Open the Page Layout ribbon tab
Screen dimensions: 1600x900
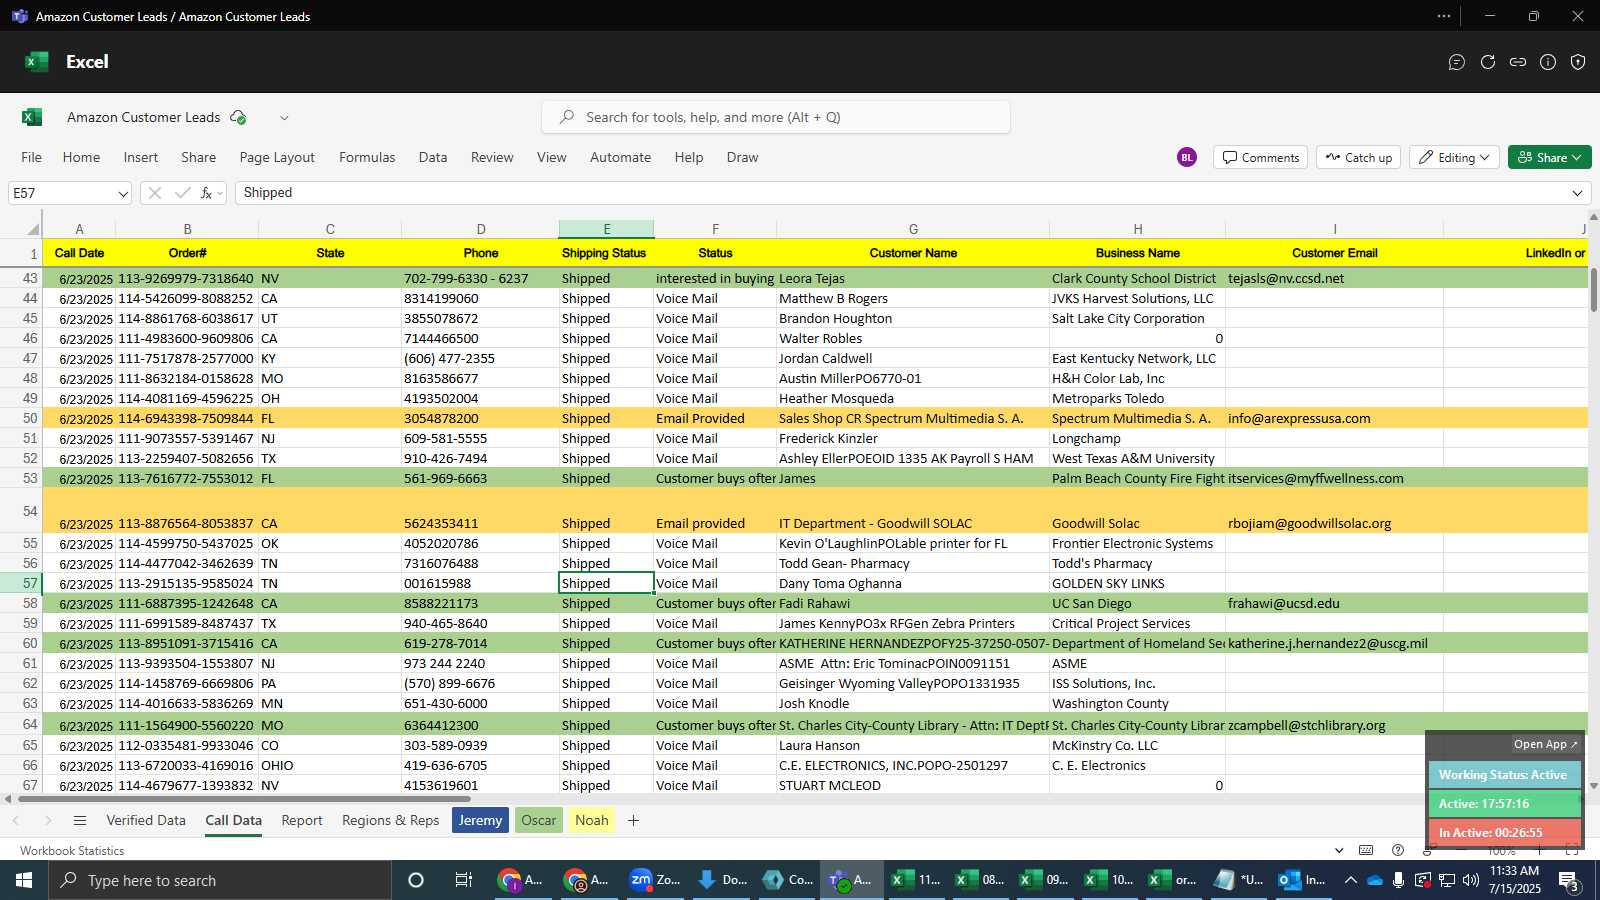277,157
